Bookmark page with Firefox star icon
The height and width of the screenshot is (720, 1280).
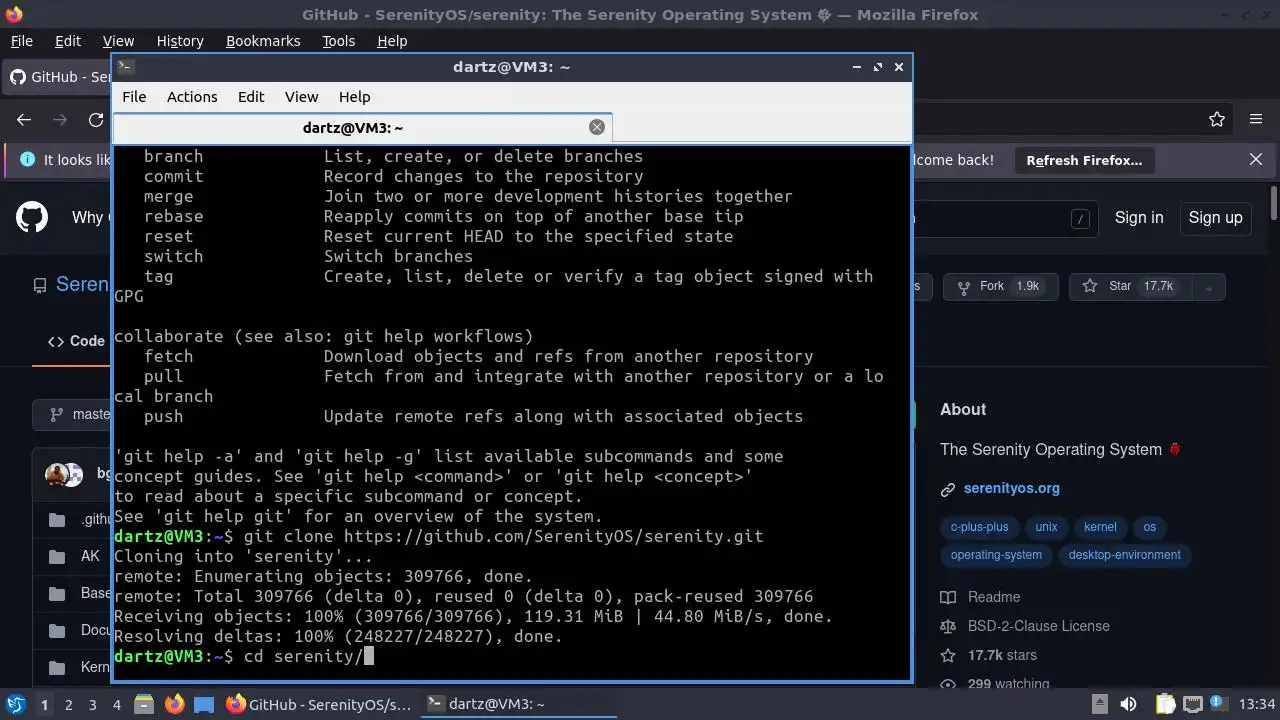click(1217, 120)
